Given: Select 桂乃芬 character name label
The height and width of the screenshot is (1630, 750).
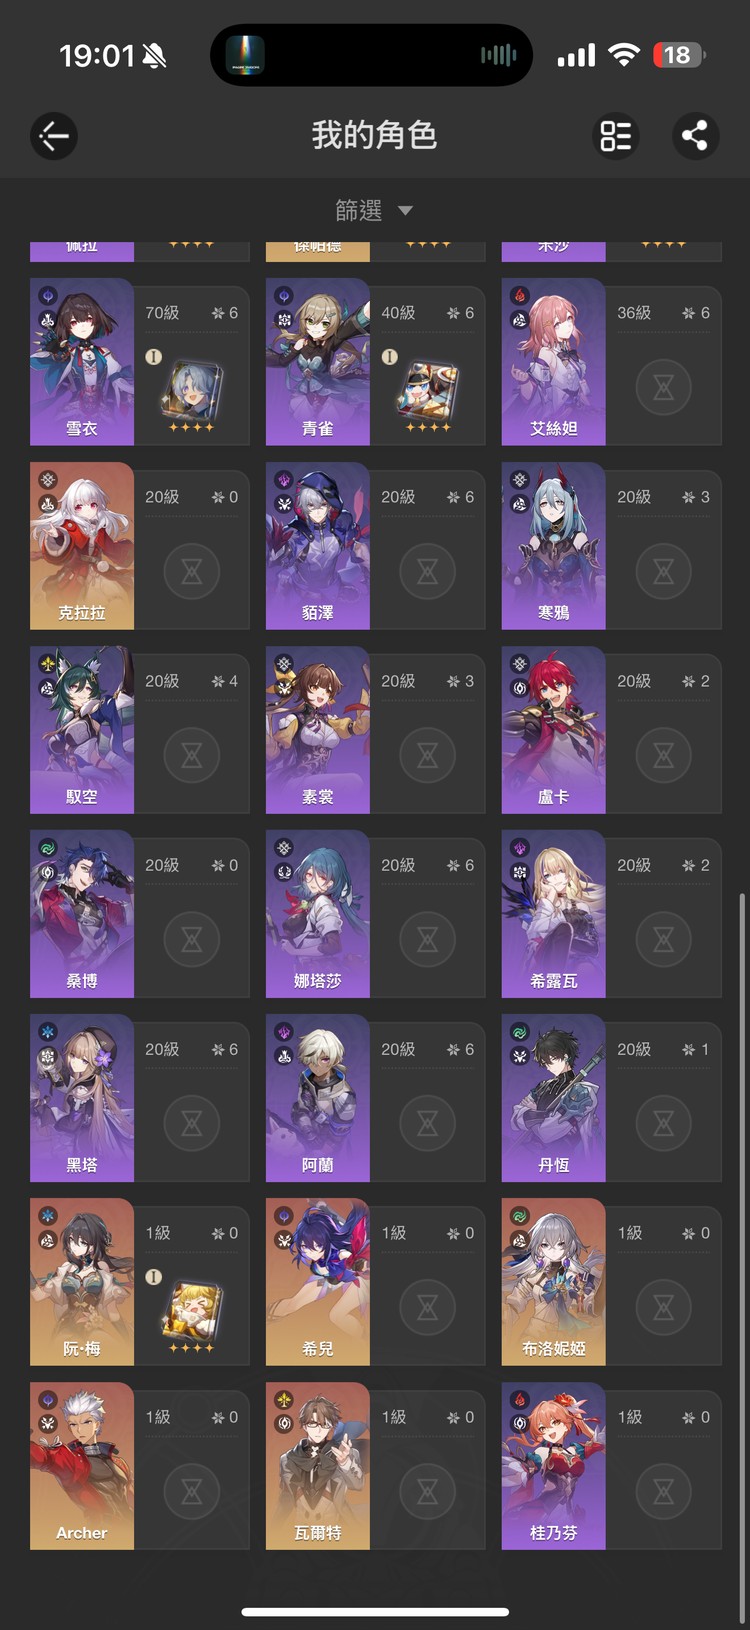Looking at the screenshot, I should pos(553,1532).
